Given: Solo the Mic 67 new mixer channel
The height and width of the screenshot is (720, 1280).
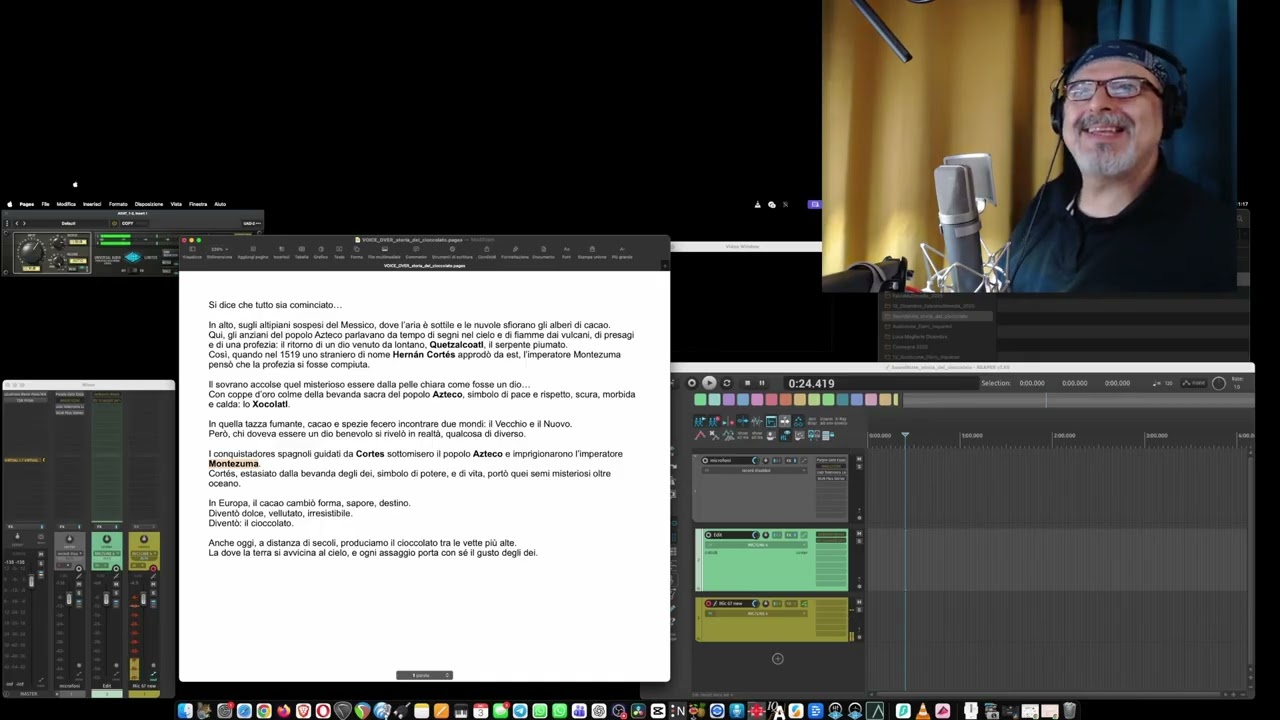Looking at the screenshot, I should click(154, 592).
